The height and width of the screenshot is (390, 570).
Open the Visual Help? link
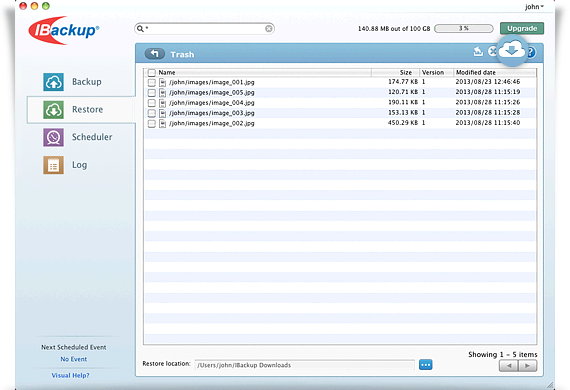[x=70, y=375]
